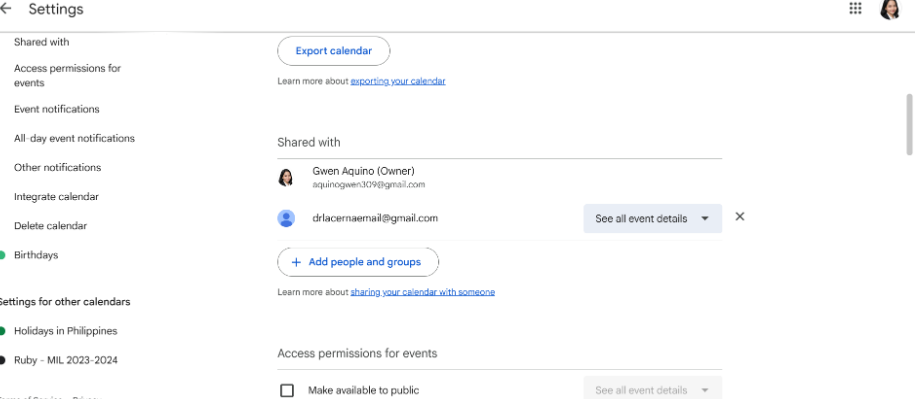
Task: Click the Shared with section heading
Action: click(308, 142)
